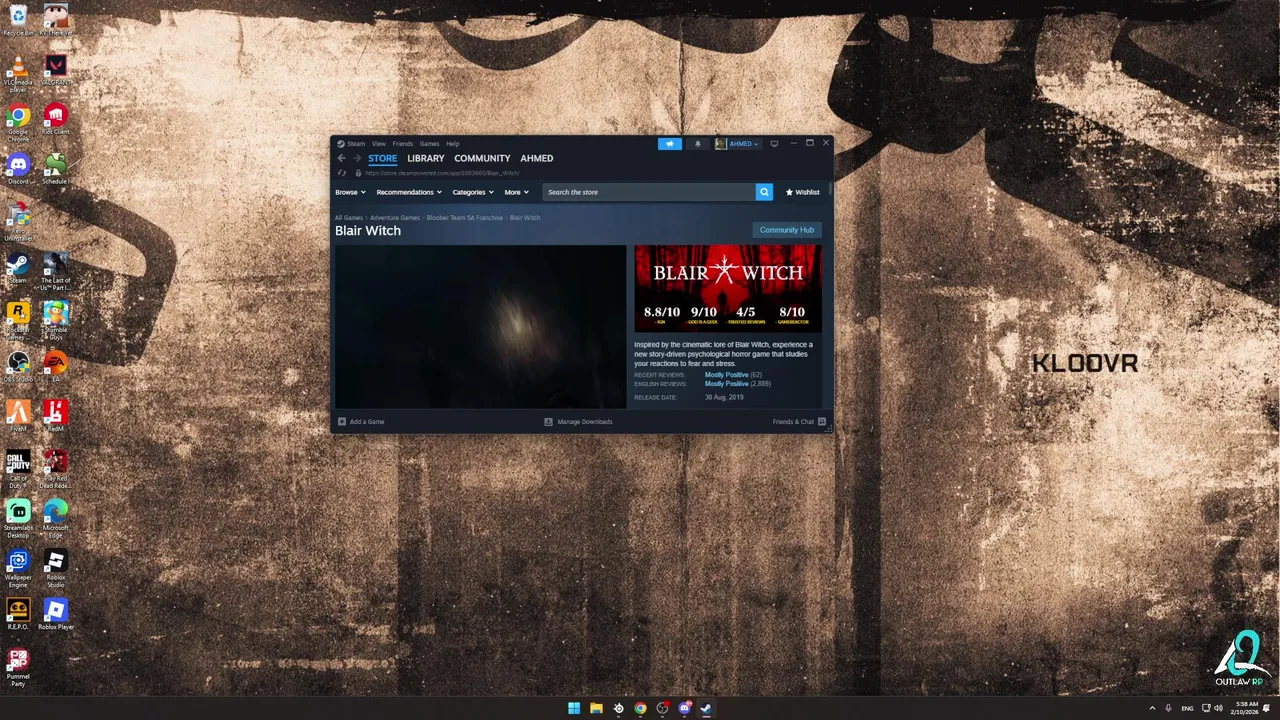1280x720 pixels.
Task: Open the Friends & Chat icon
Action: pos(822,422)
